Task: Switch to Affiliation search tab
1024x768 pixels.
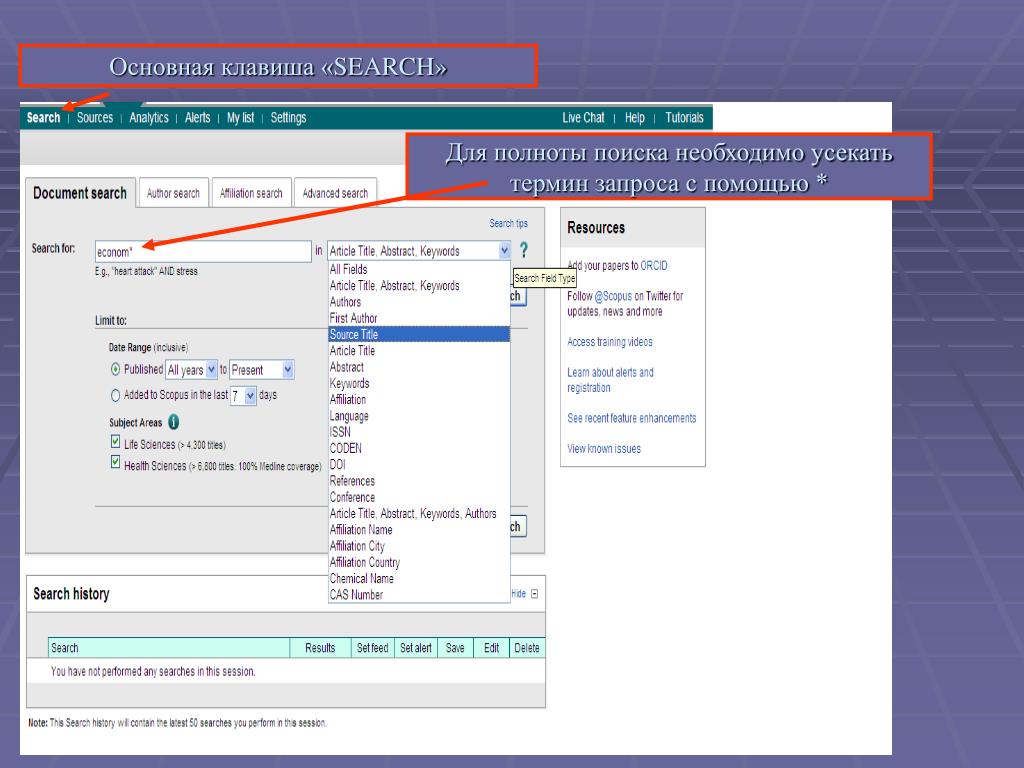Action: pyautogui.click(x=251, y=193)
